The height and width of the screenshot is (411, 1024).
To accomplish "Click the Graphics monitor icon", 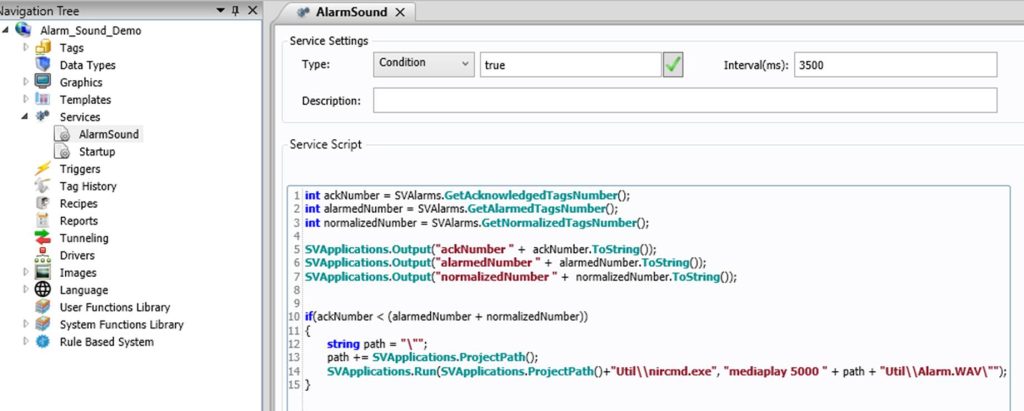I will coord(43,82).
